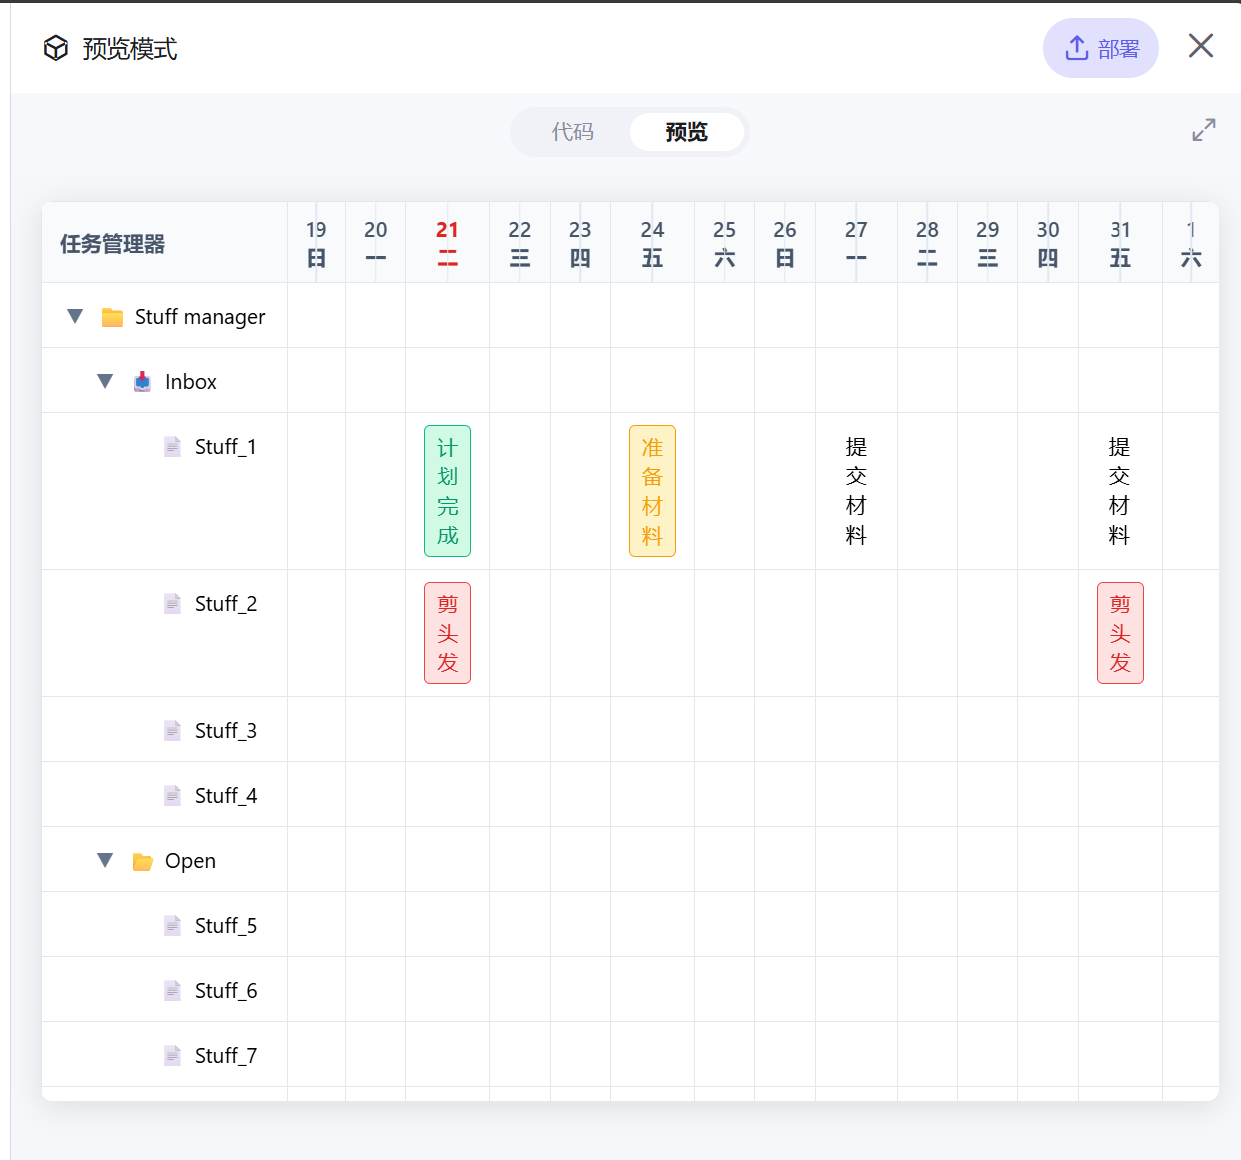Select the Inbox row label
The height and width of the screenshot is (1160, 1241).
click(x=191, y=382)
